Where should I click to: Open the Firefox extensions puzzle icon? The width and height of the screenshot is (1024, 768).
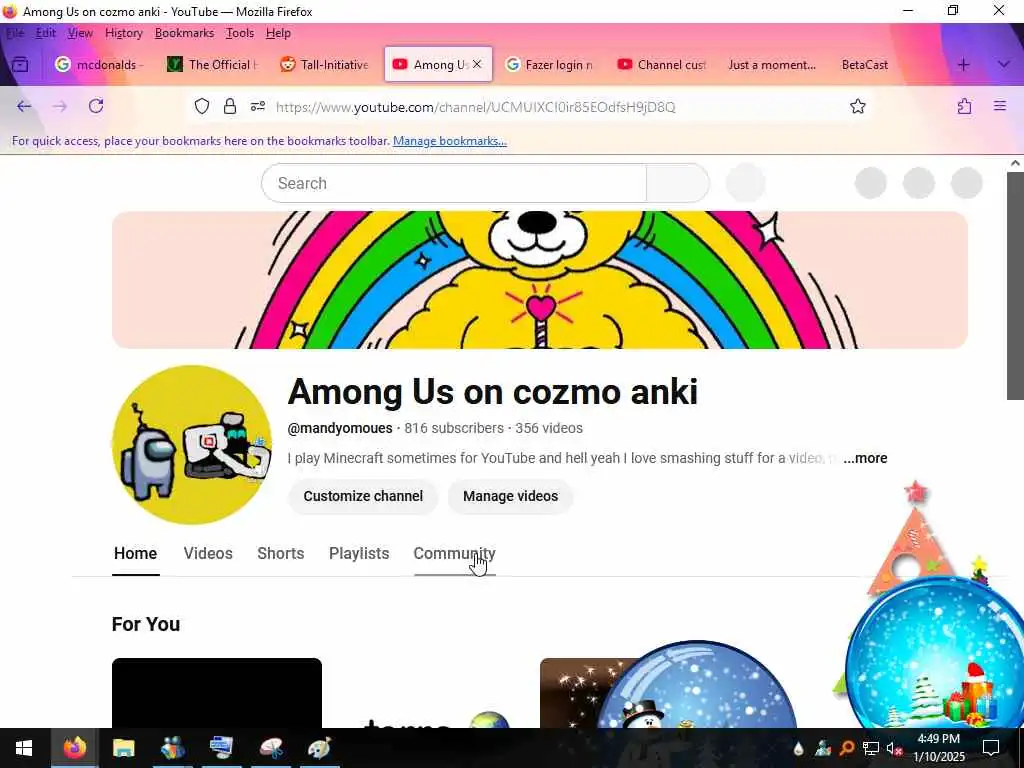click(964, 106)
